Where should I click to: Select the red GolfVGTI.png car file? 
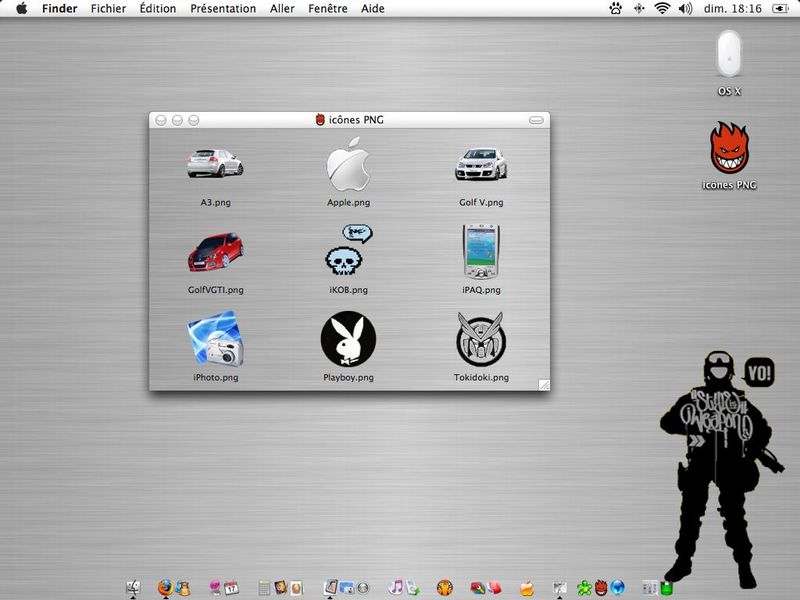215,252
